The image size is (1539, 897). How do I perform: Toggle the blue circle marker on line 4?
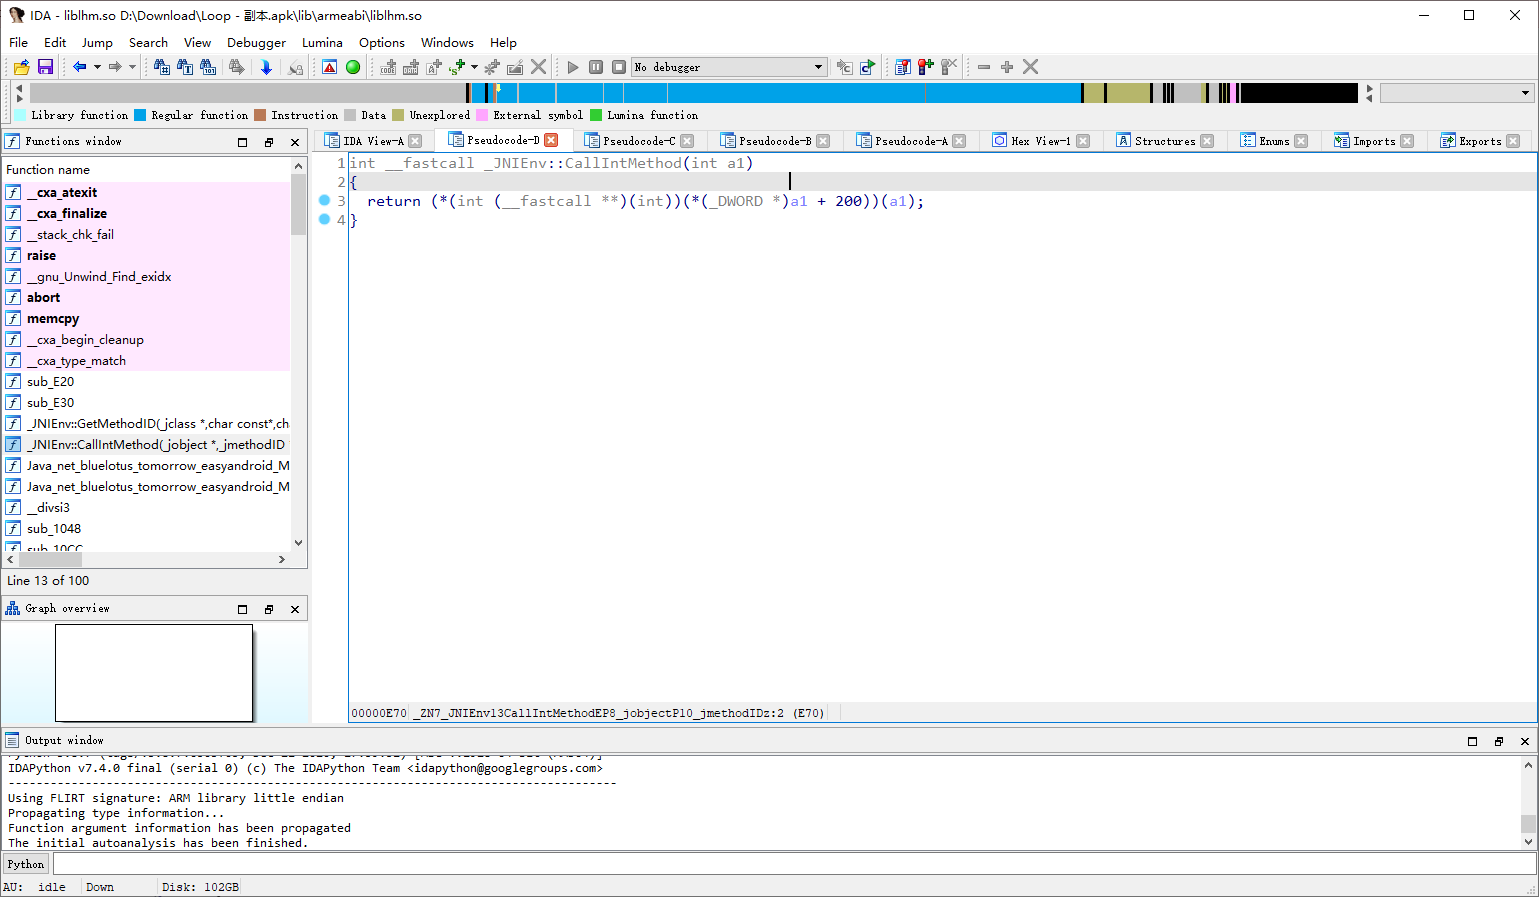(x=325, y=219)
